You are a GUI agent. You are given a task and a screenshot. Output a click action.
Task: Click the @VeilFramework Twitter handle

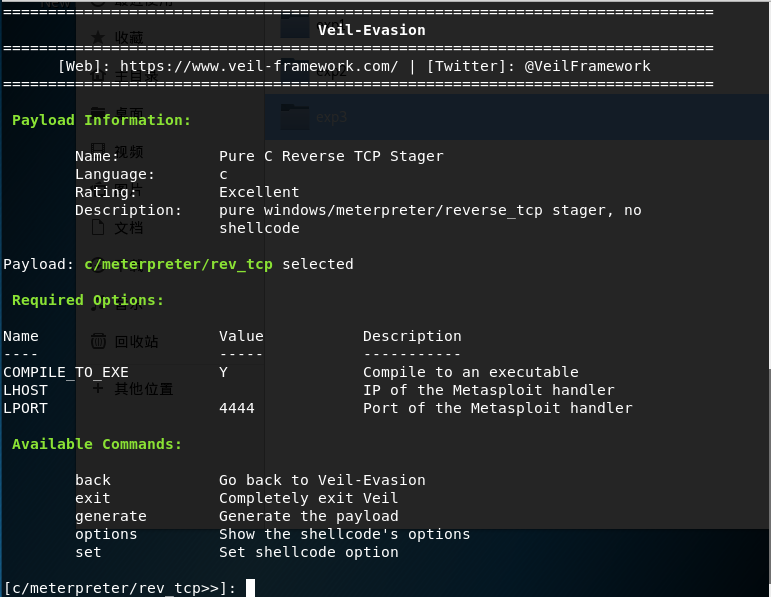(x=587, y=66)
